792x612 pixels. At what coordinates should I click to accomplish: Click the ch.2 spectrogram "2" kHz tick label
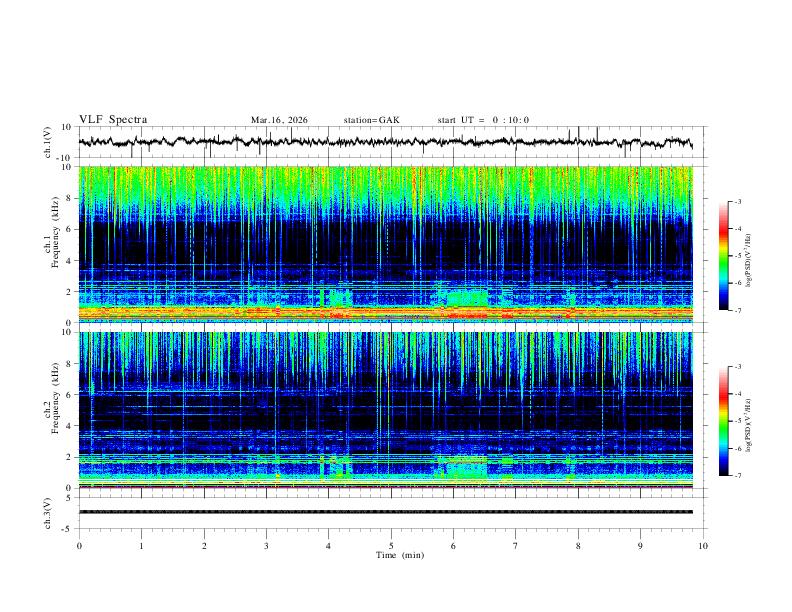tap(69, 457)
